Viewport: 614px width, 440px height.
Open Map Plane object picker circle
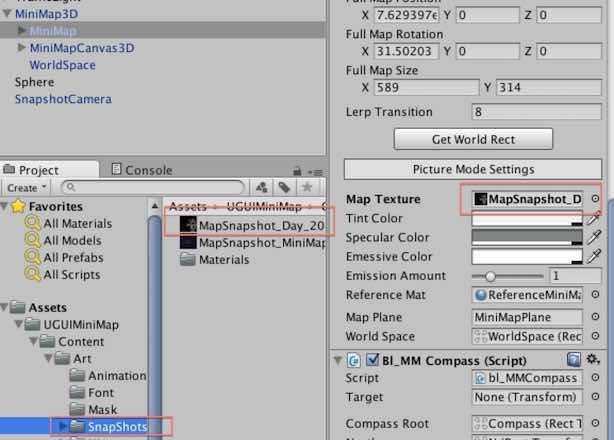click(595, 316)
